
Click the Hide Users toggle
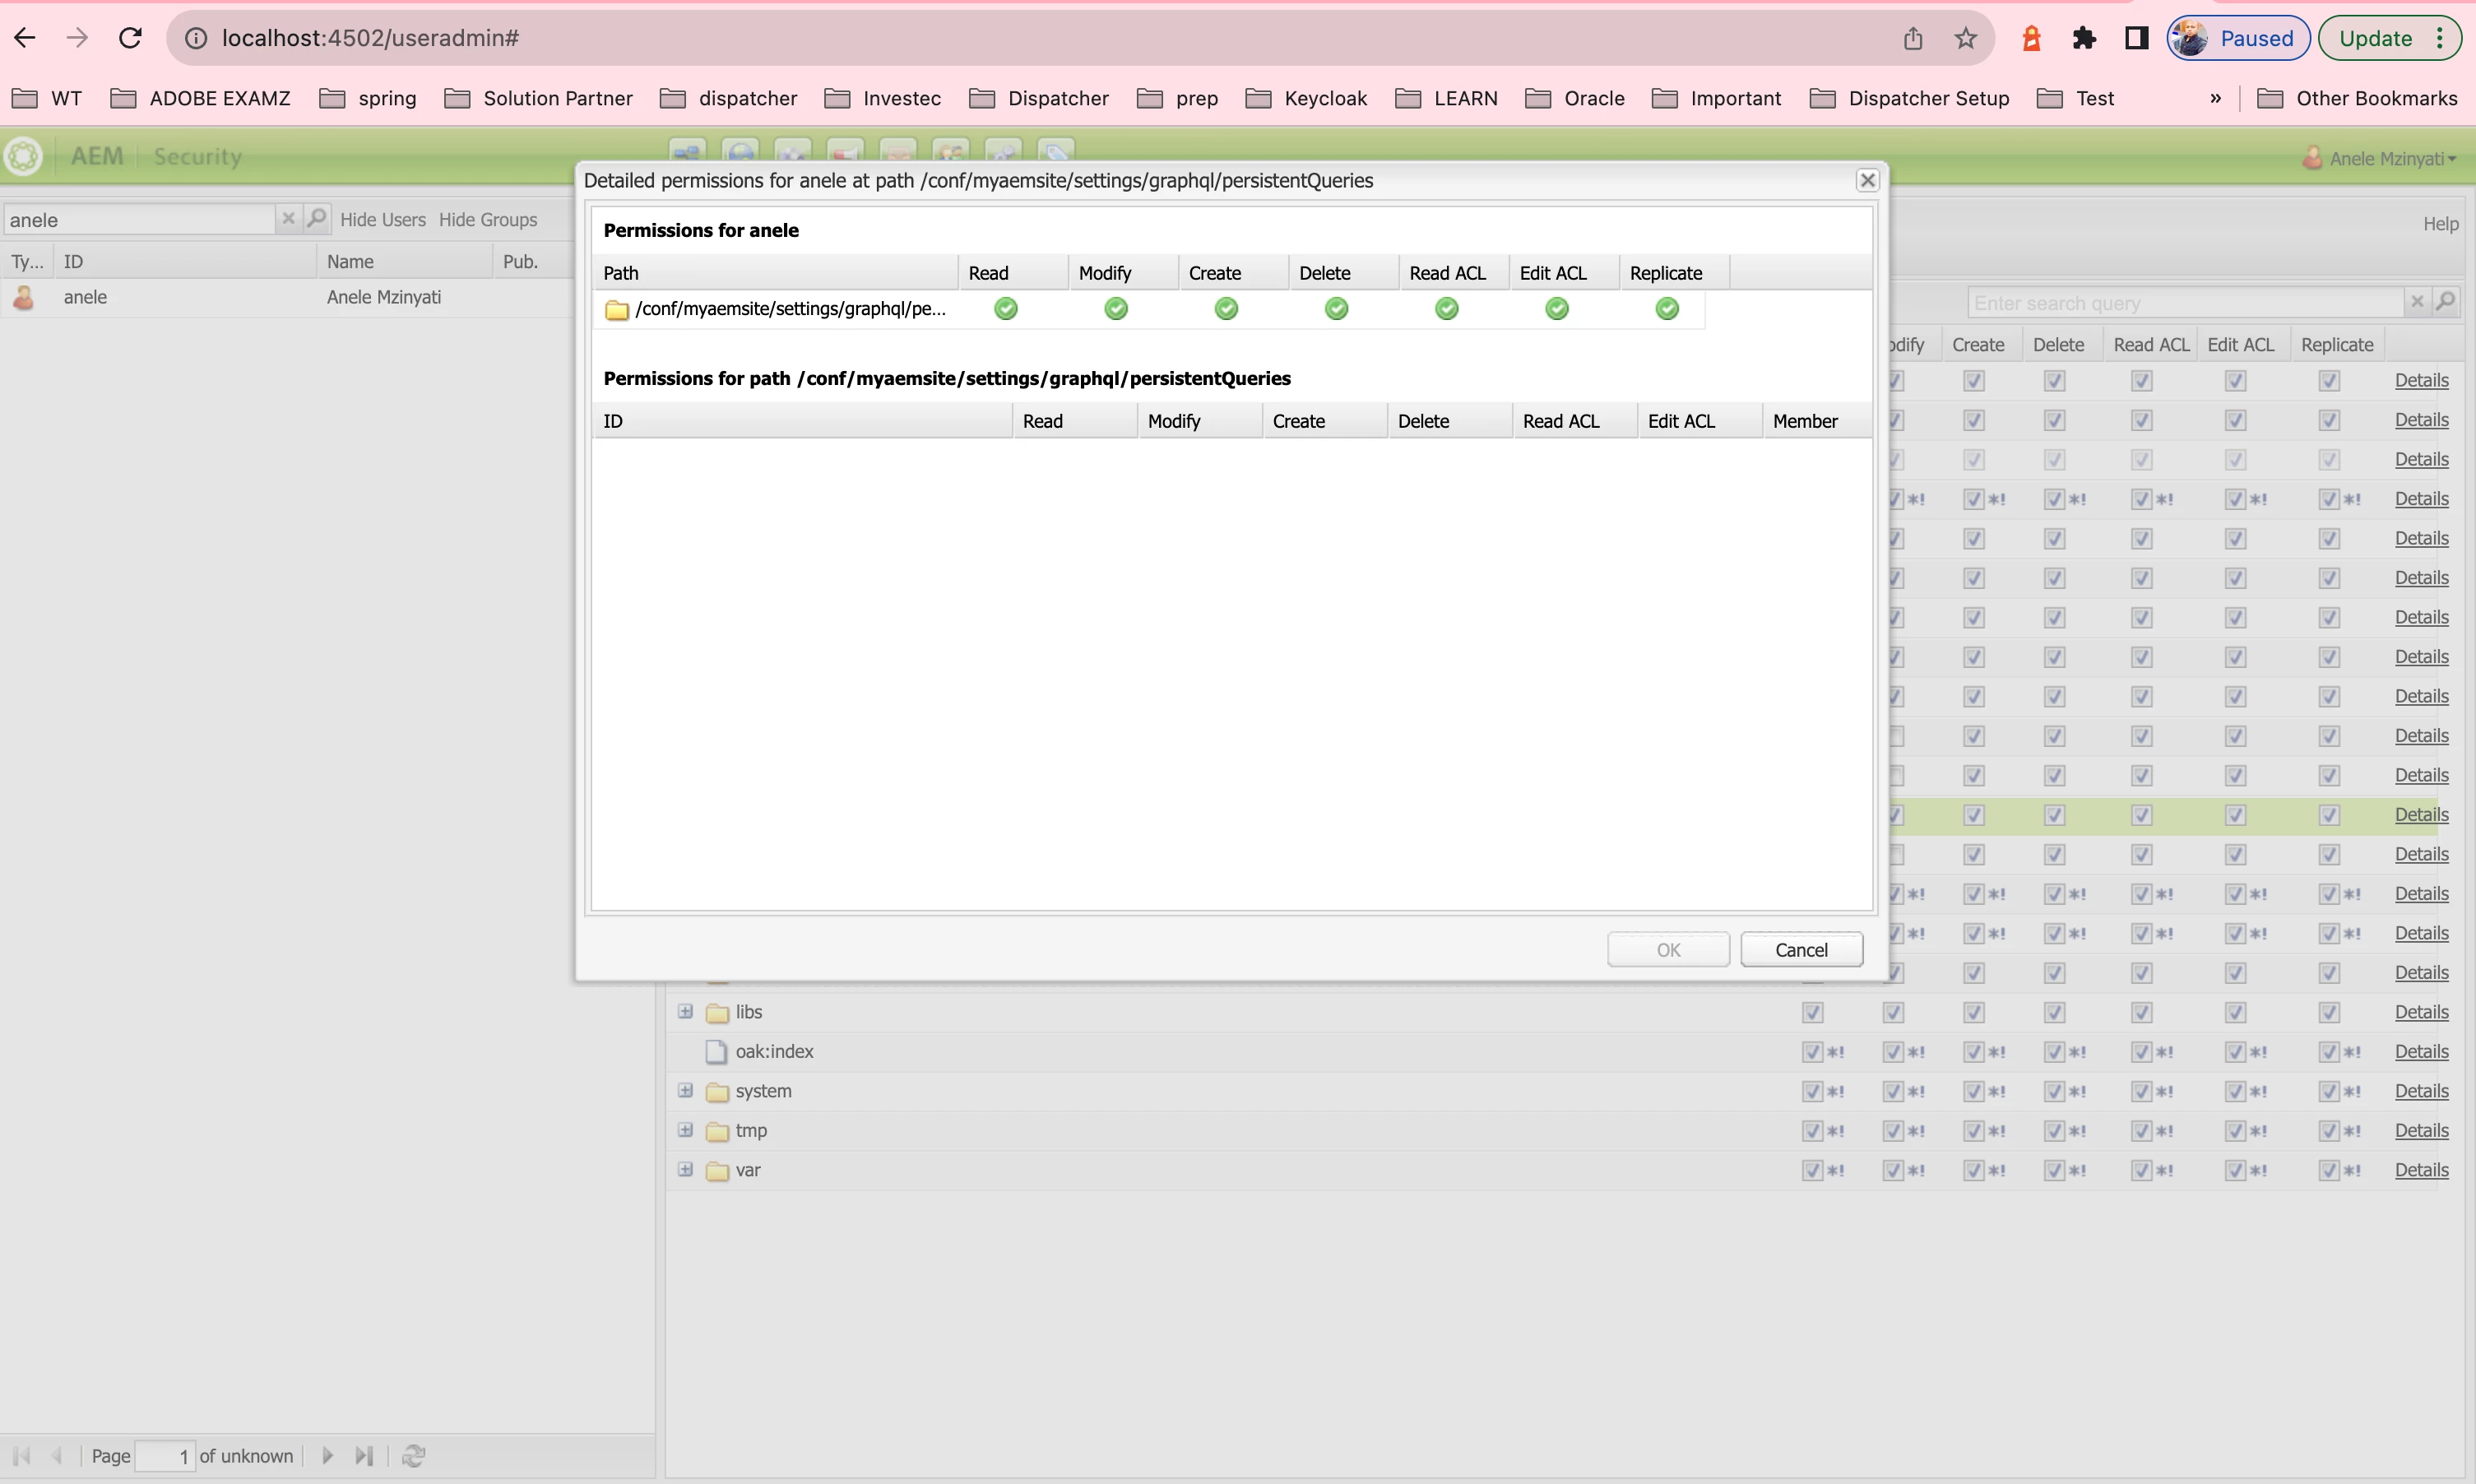point(382,219)
